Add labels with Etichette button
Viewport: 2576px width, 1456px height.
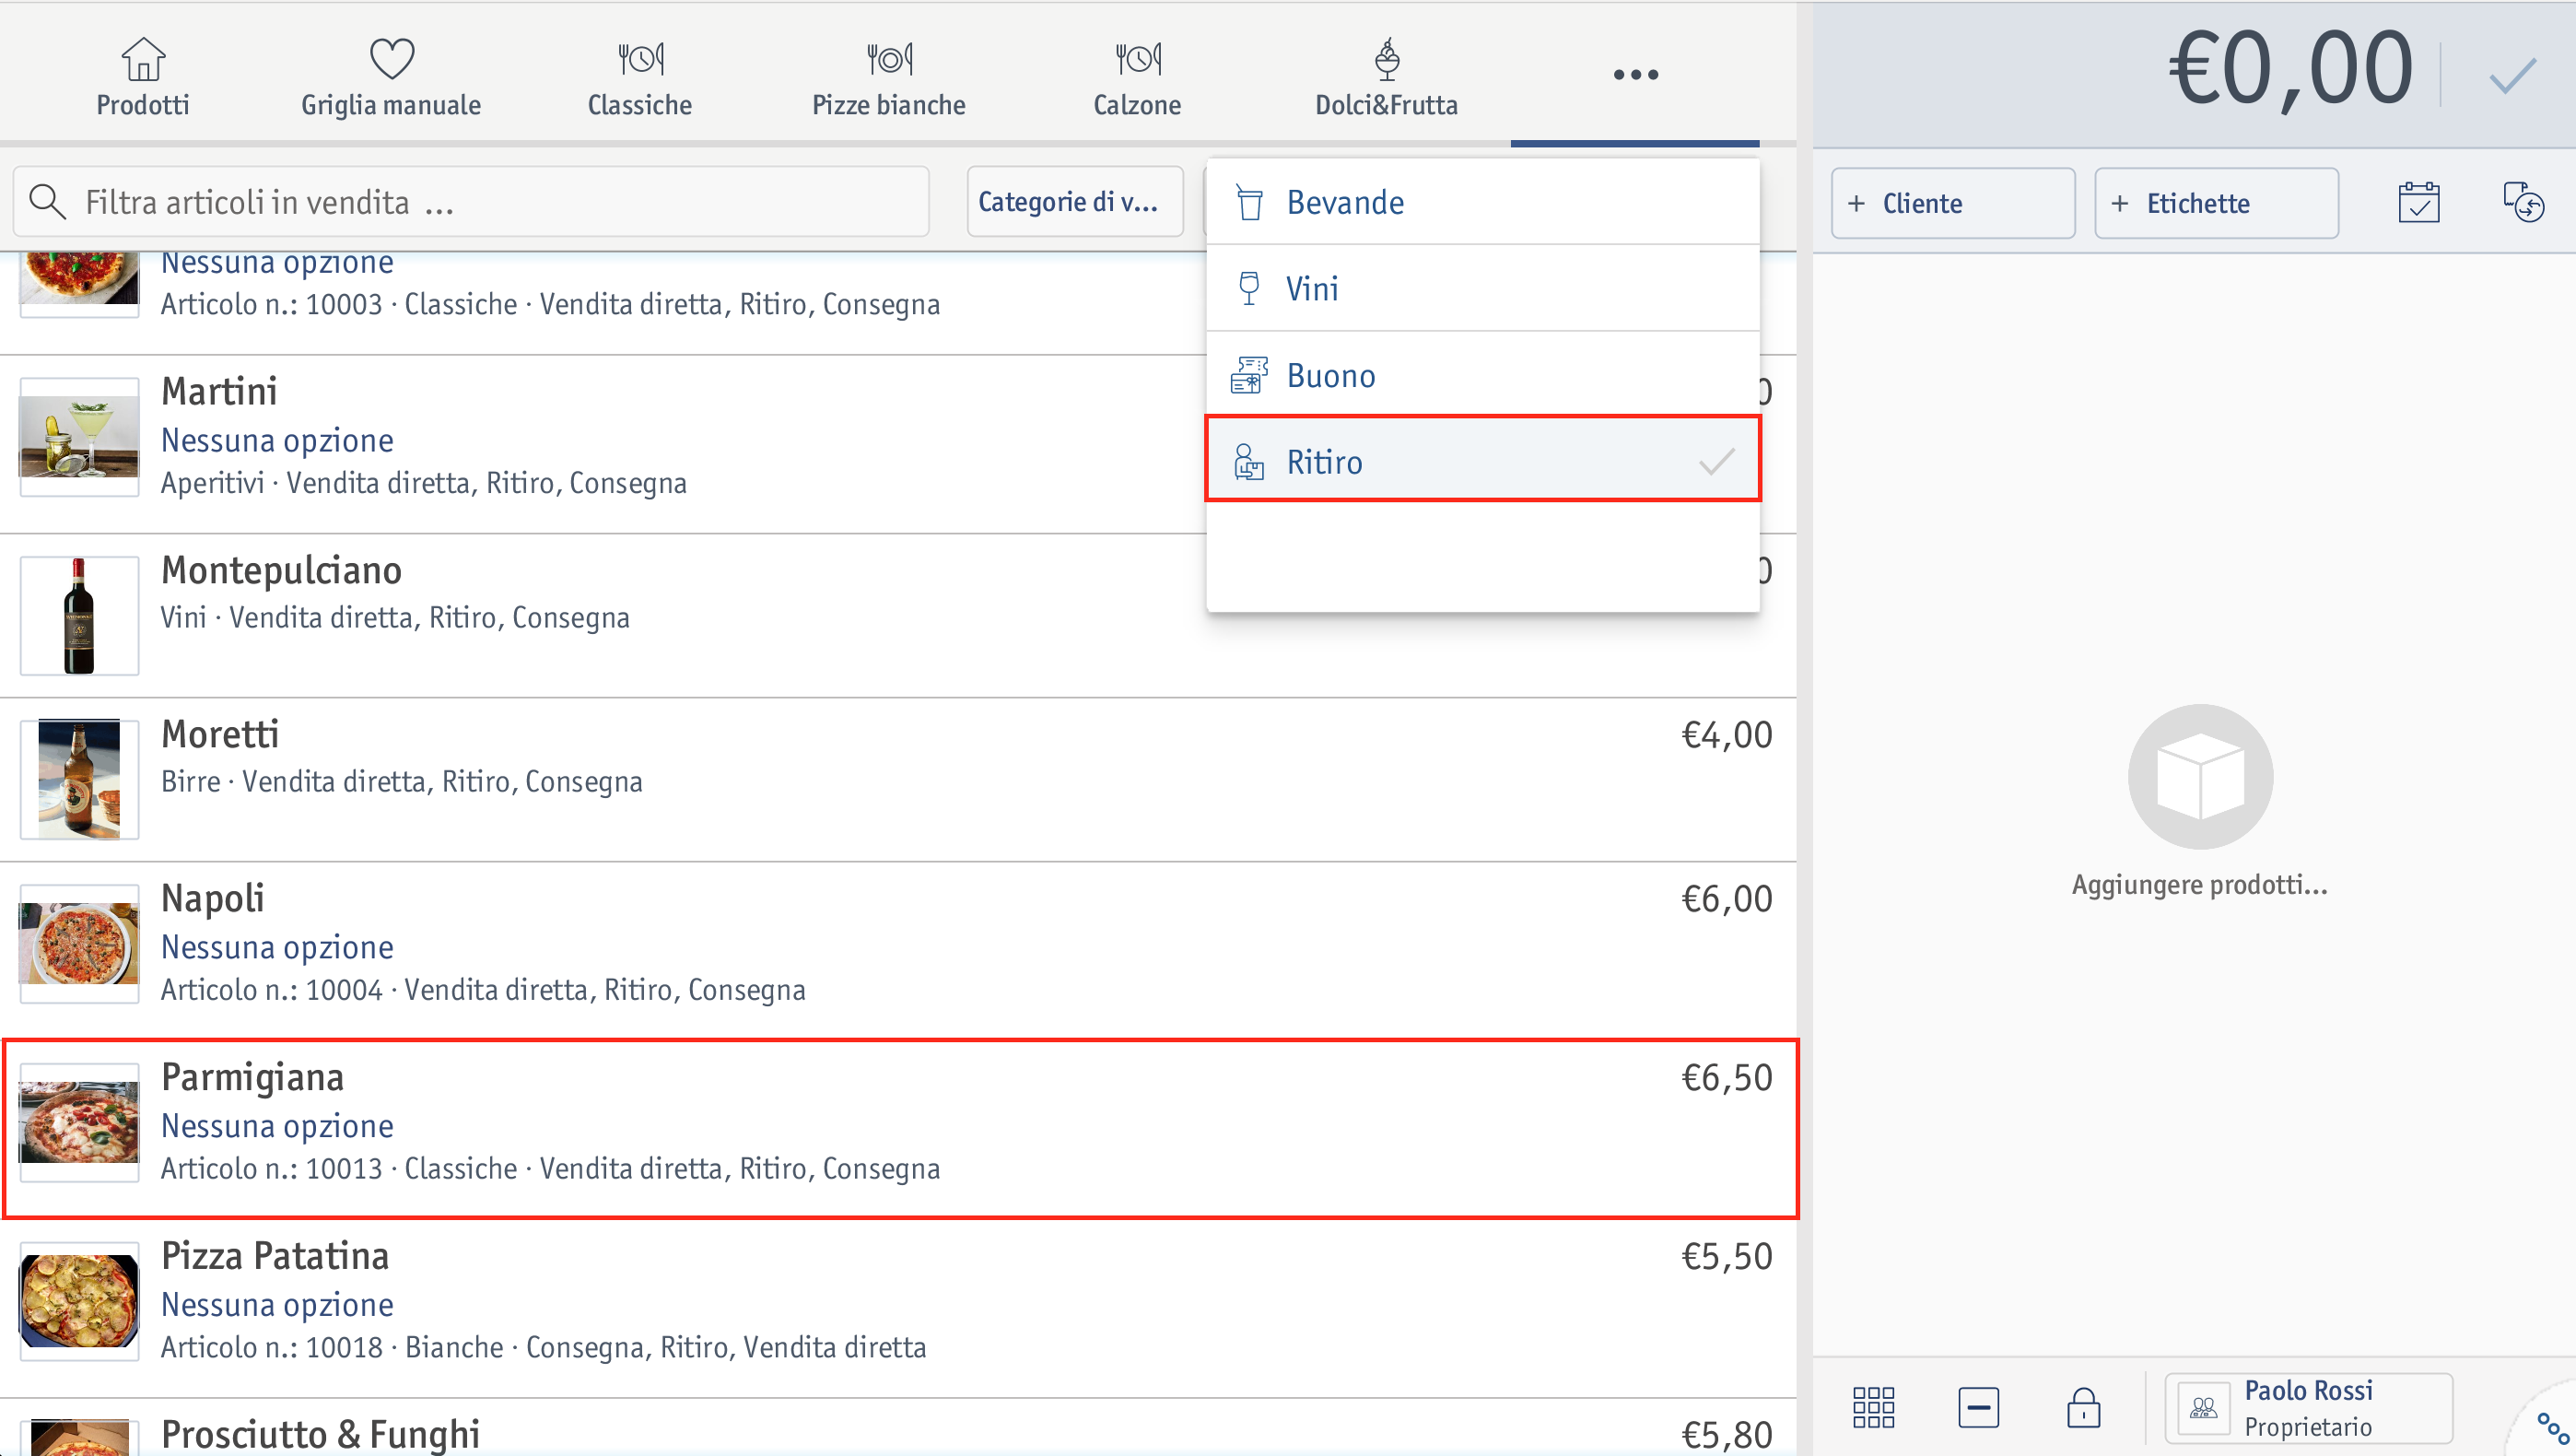point(2216,203)
